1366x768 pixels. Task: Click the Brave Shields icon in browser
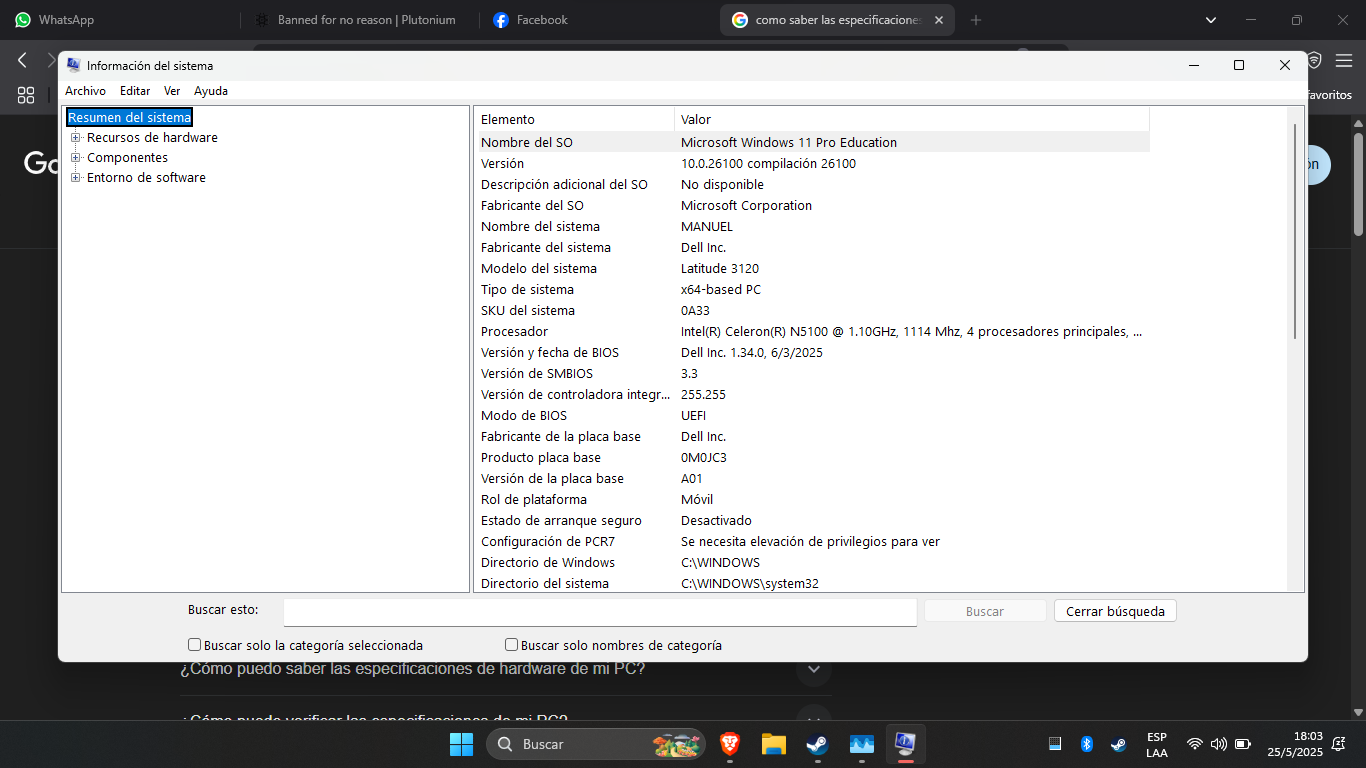point(1314,61)
